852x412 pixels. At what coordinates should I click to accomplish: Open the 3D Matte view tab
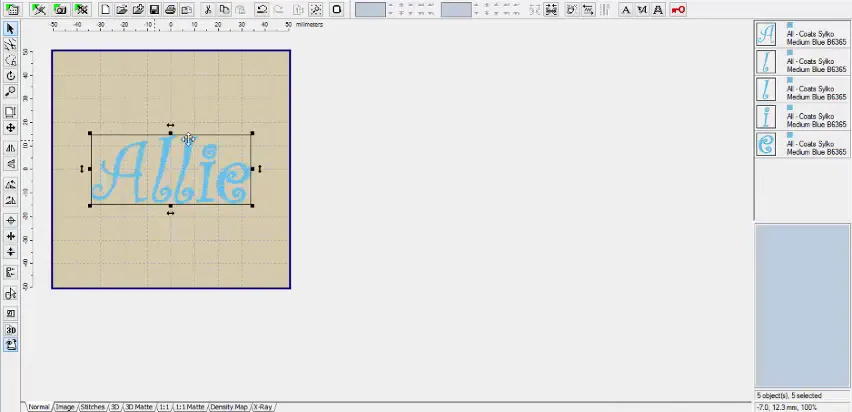[139, 407]
